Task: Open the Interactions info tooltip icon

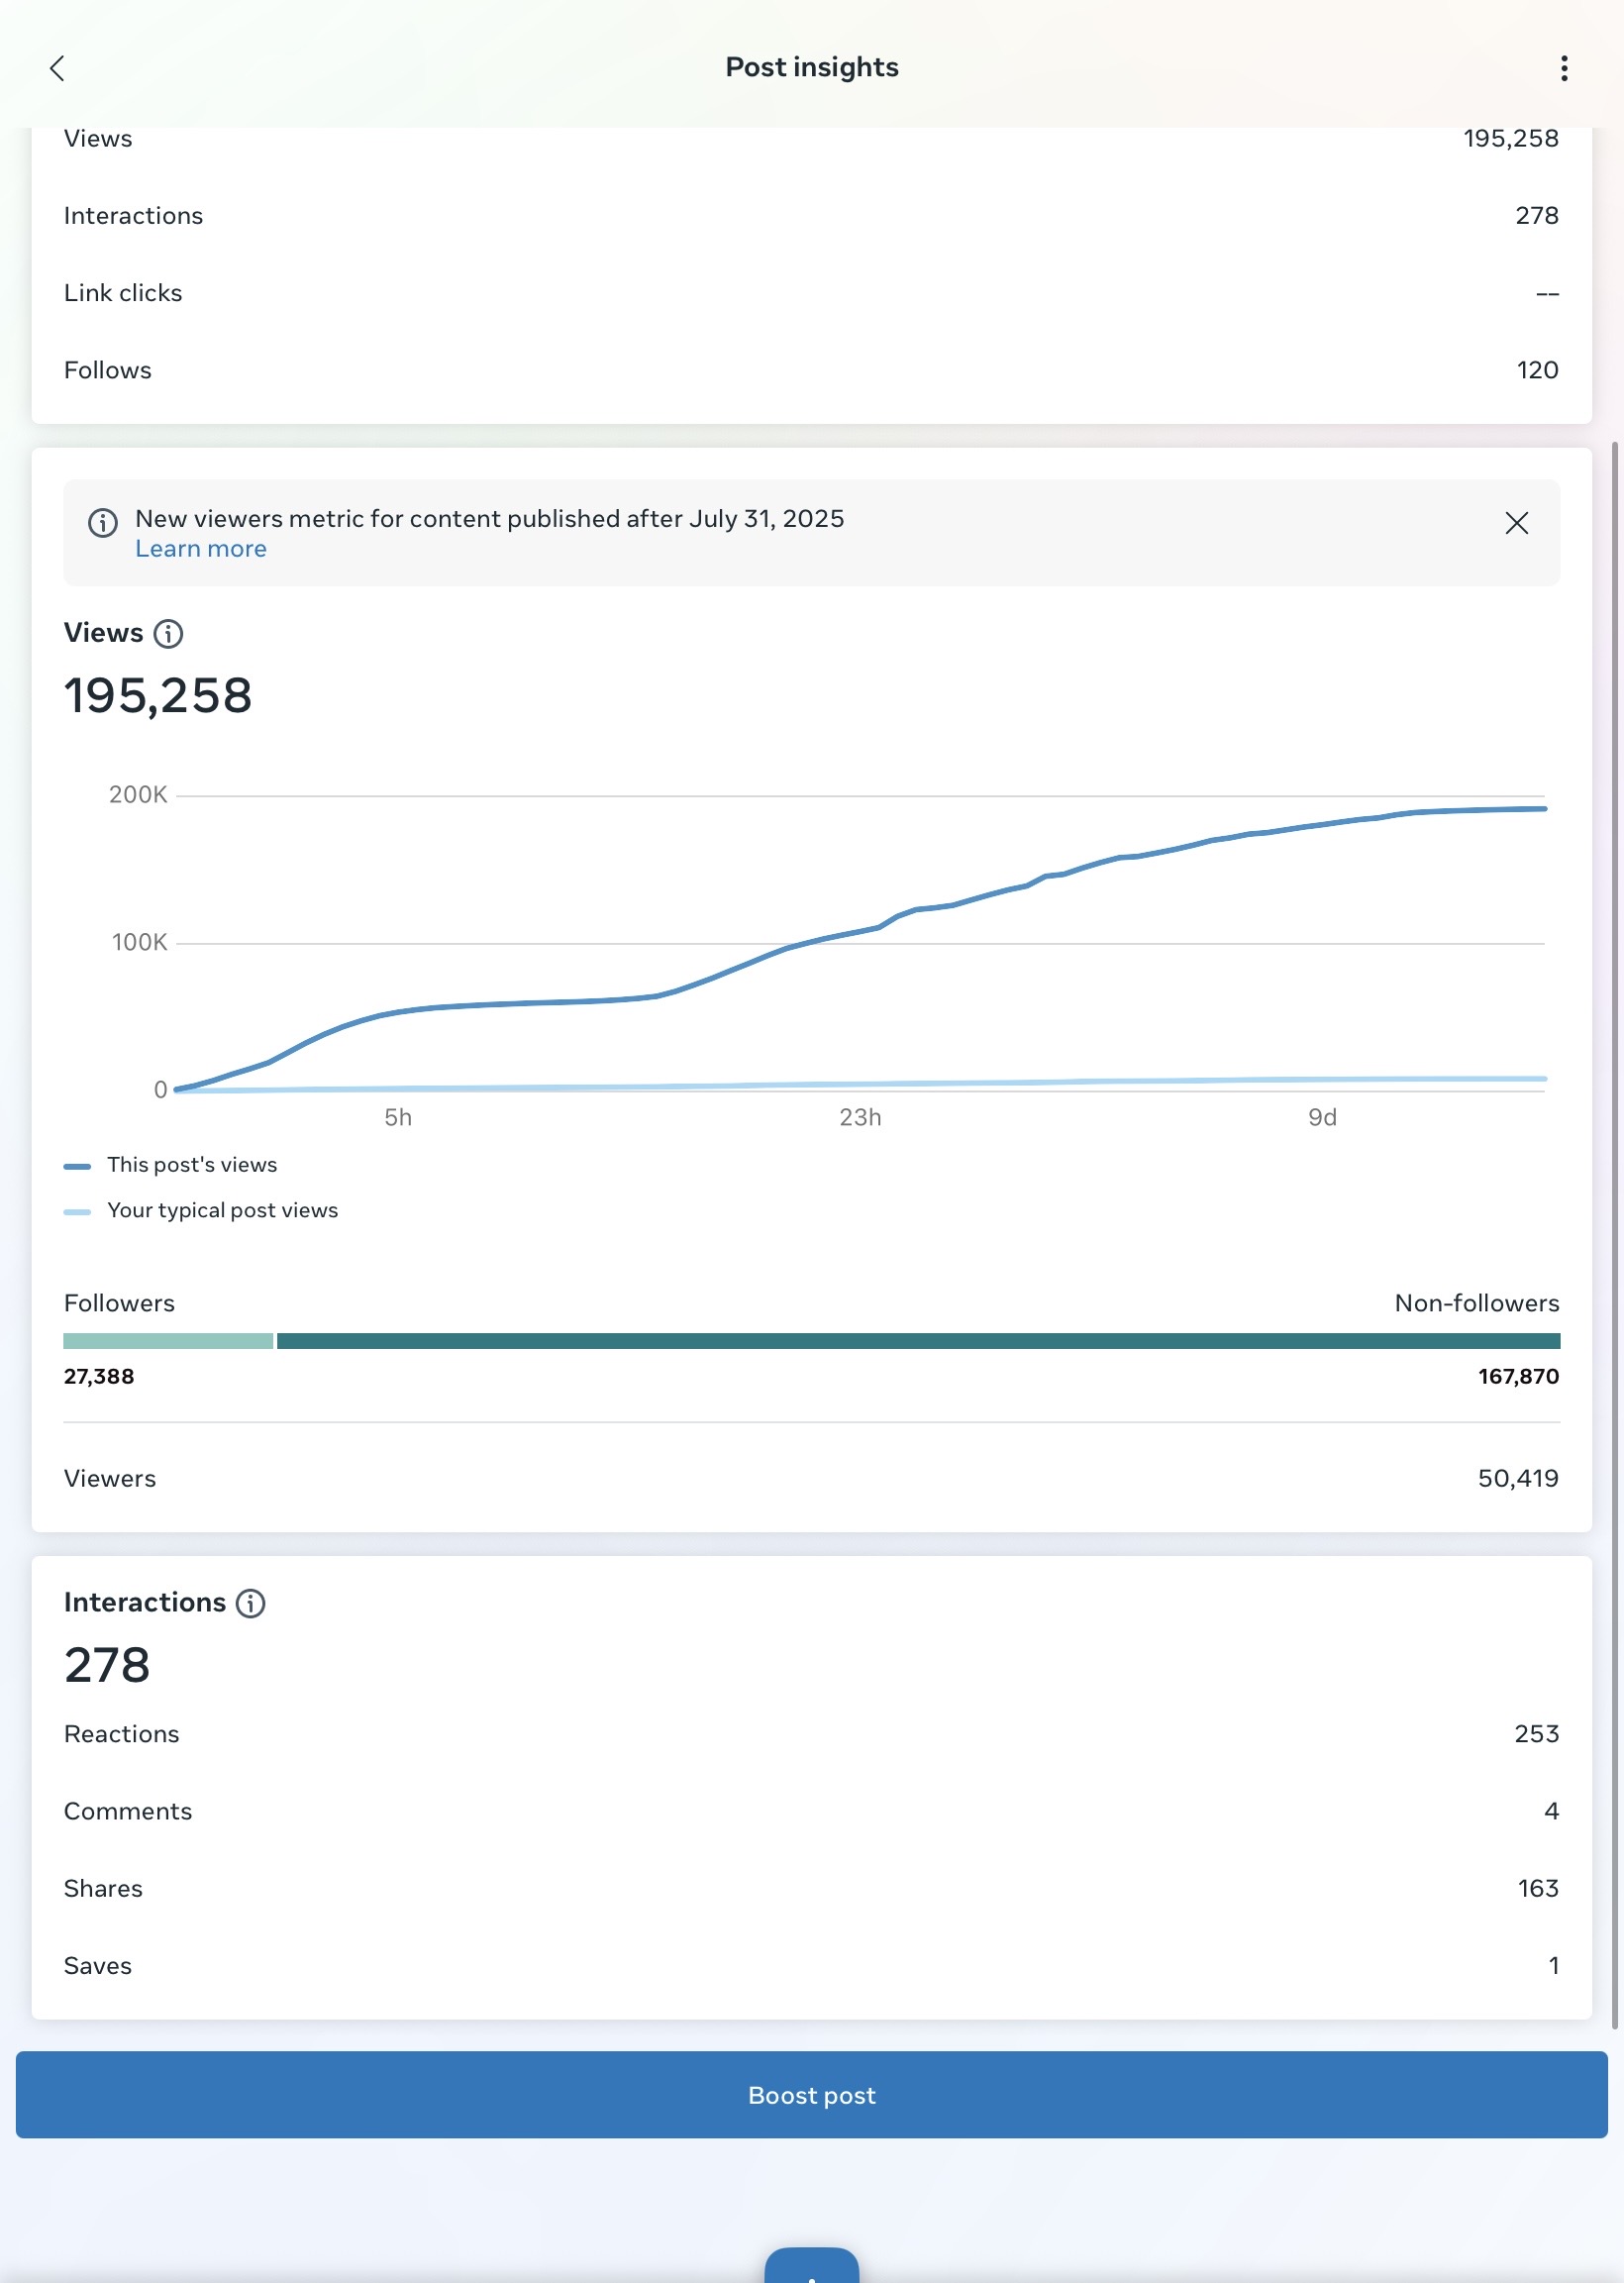Action: pos(250,1603)
